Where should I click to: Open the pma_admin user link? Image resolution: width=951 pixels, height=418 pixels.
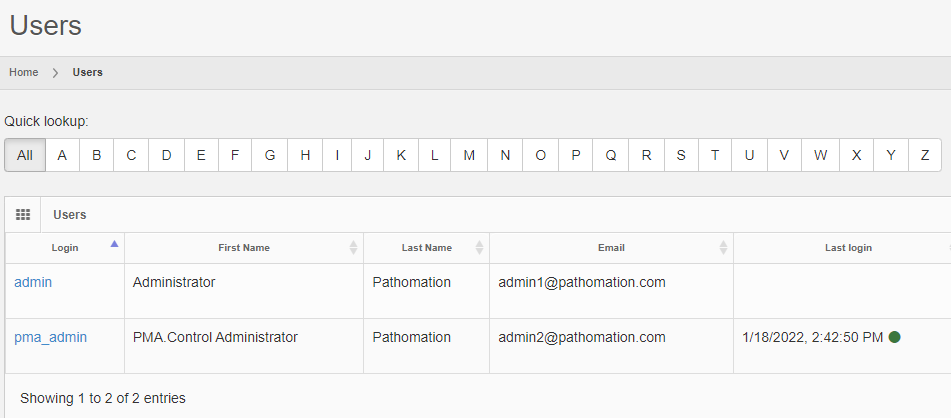(50, 338)
